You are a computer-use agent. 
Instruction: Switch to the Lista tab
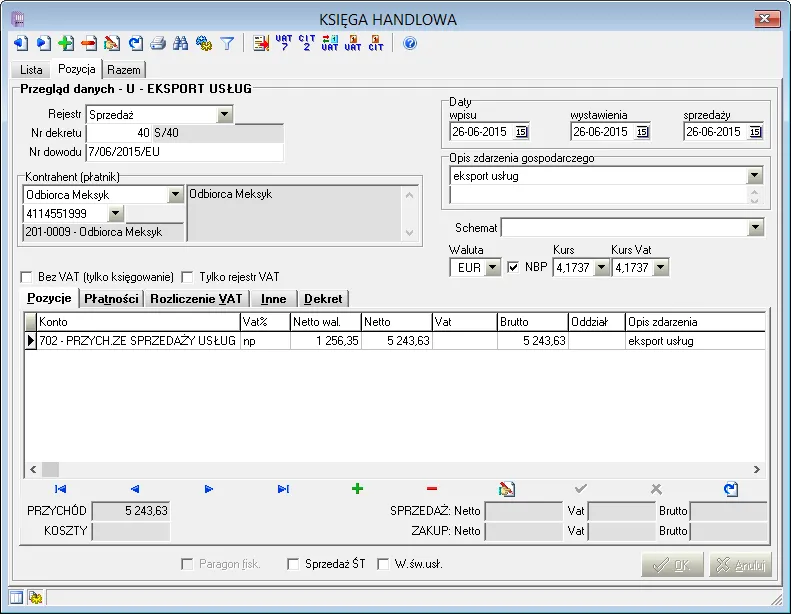click(31, 70)
